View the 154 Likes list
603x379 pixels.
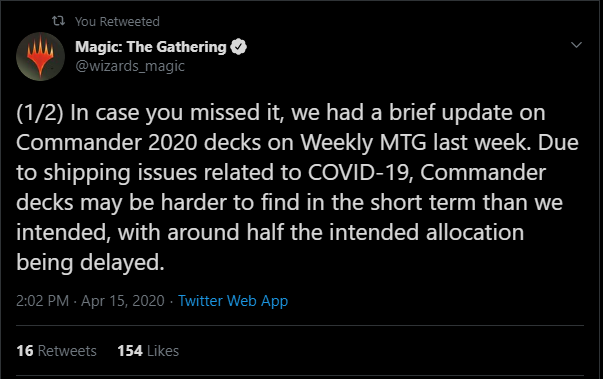(x=148, y=351)
